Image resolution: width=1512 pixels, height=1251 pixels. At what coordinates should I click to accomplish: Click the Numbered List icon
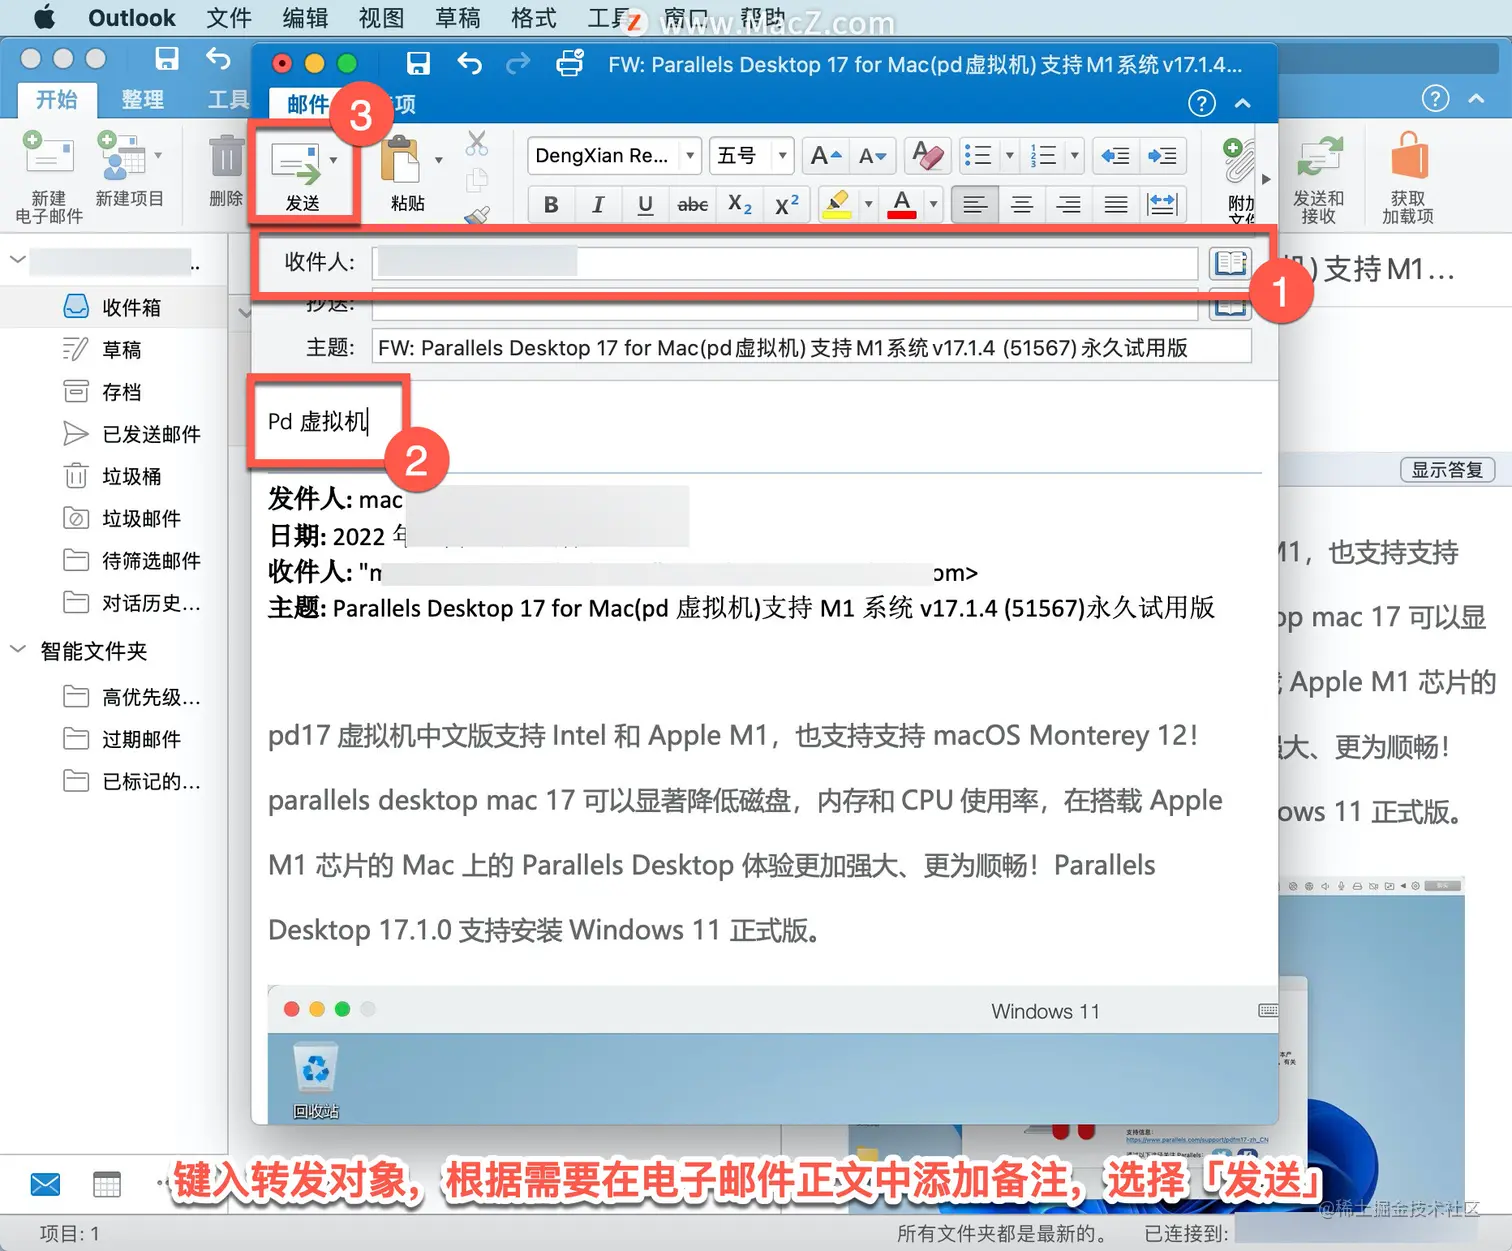click(1043, 155)
